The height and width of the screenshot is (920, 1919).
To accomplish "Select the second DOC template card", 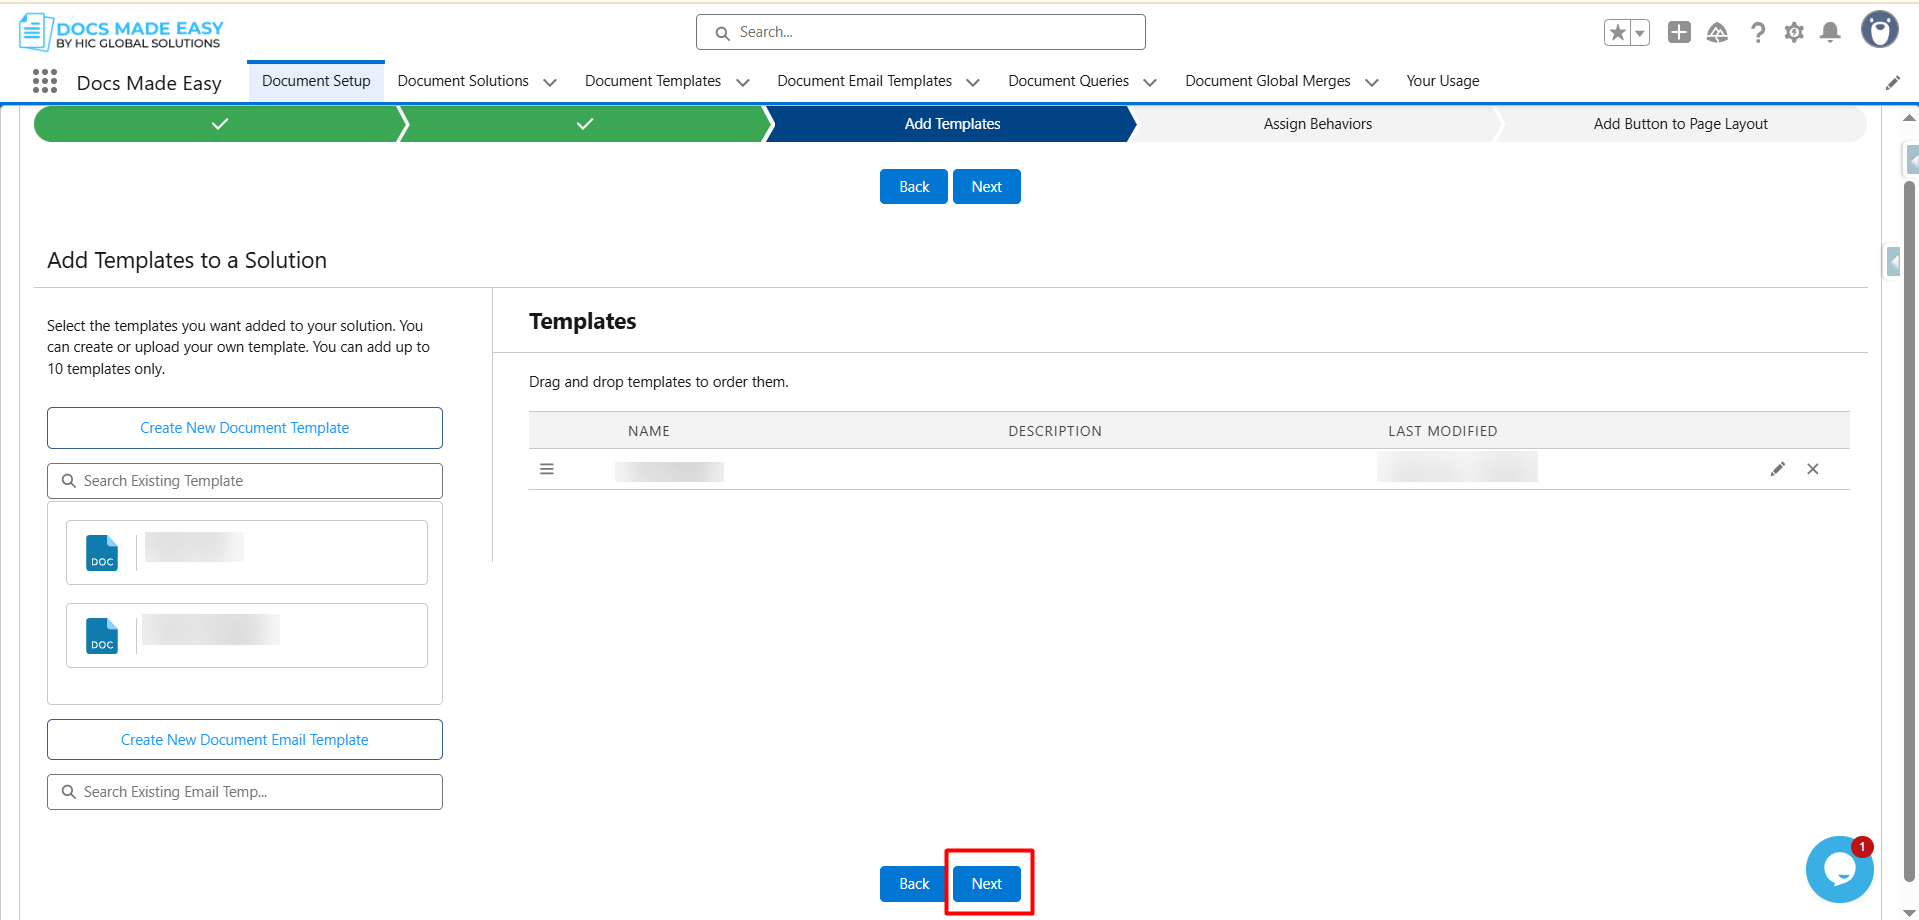I will [x=247, y=635].
